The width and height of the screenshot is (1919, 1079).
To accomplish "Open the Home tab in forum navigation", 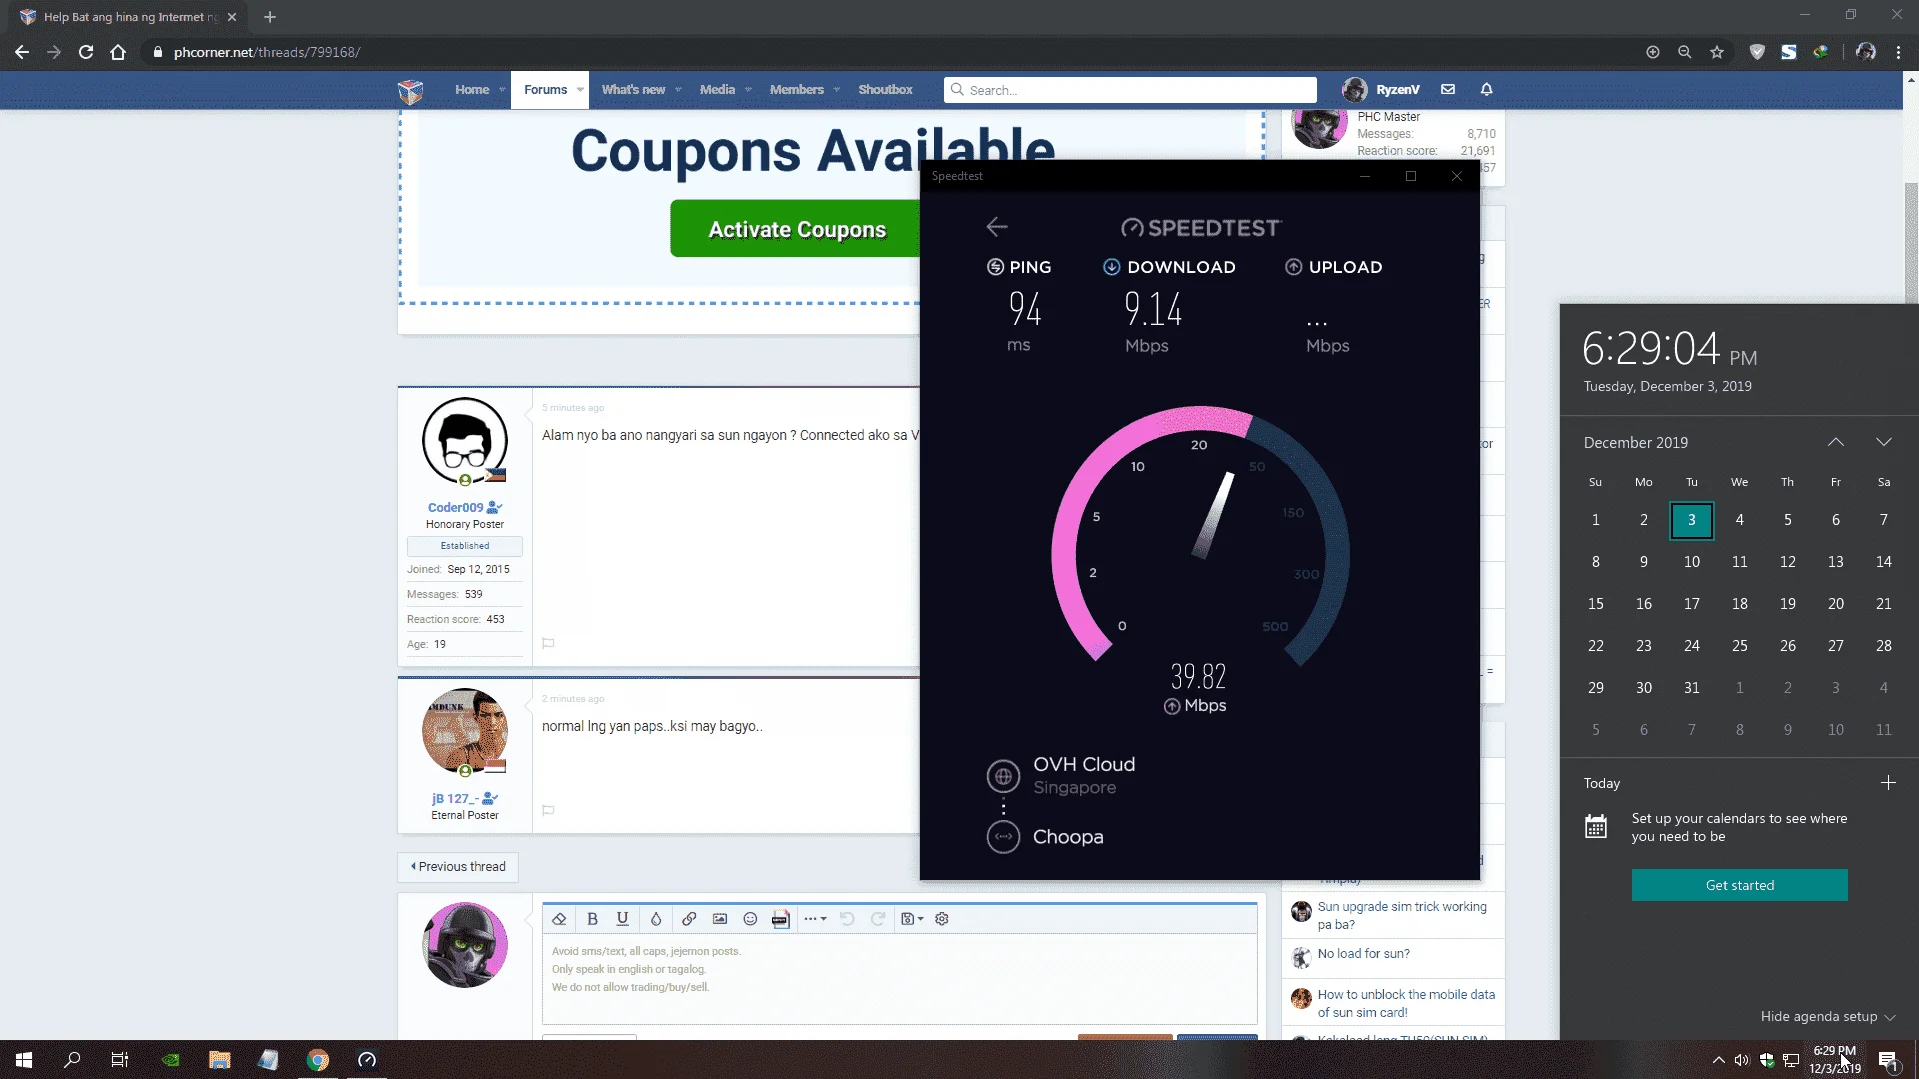I will [x=472, y=90].
